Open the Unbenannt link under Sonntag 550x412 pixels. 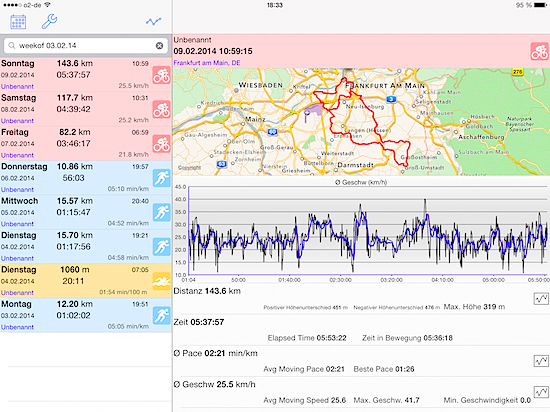tap(17, 87)
